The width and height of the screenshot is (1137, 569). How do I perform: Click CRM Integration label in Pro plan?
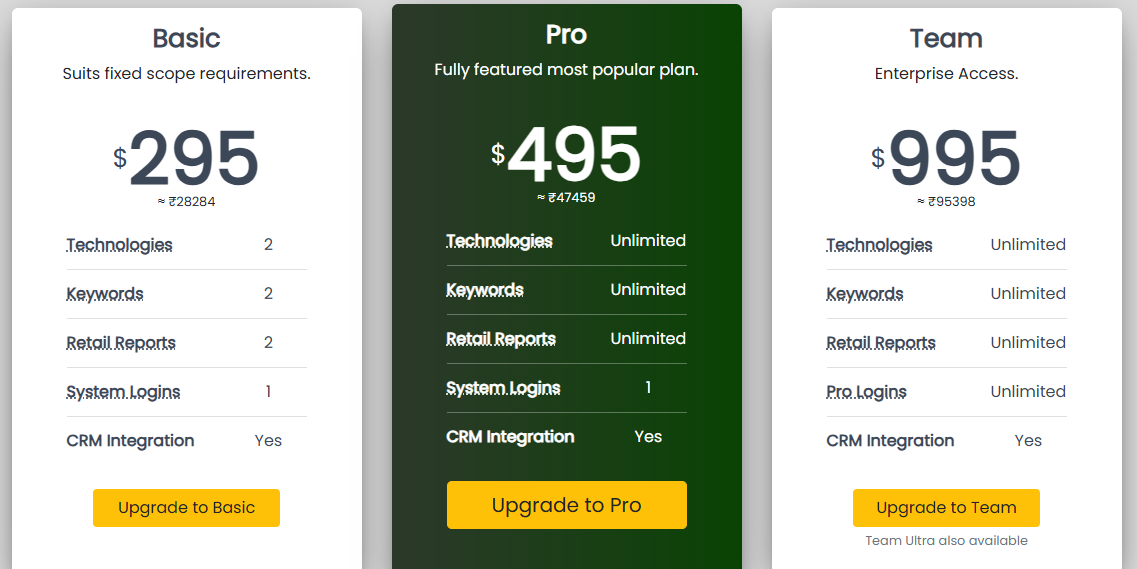[x=510, y=437]
